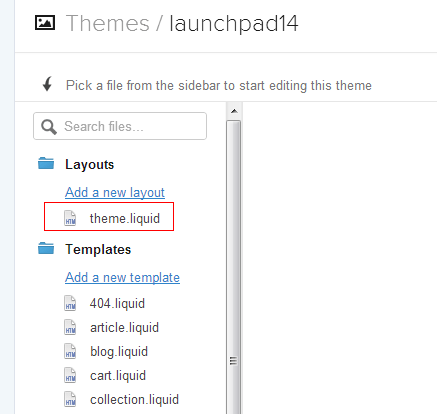Image resolution: width=437 pixels, height=414 pixels.
Task: Click the Search files input field
Action: tap(120, 126)
